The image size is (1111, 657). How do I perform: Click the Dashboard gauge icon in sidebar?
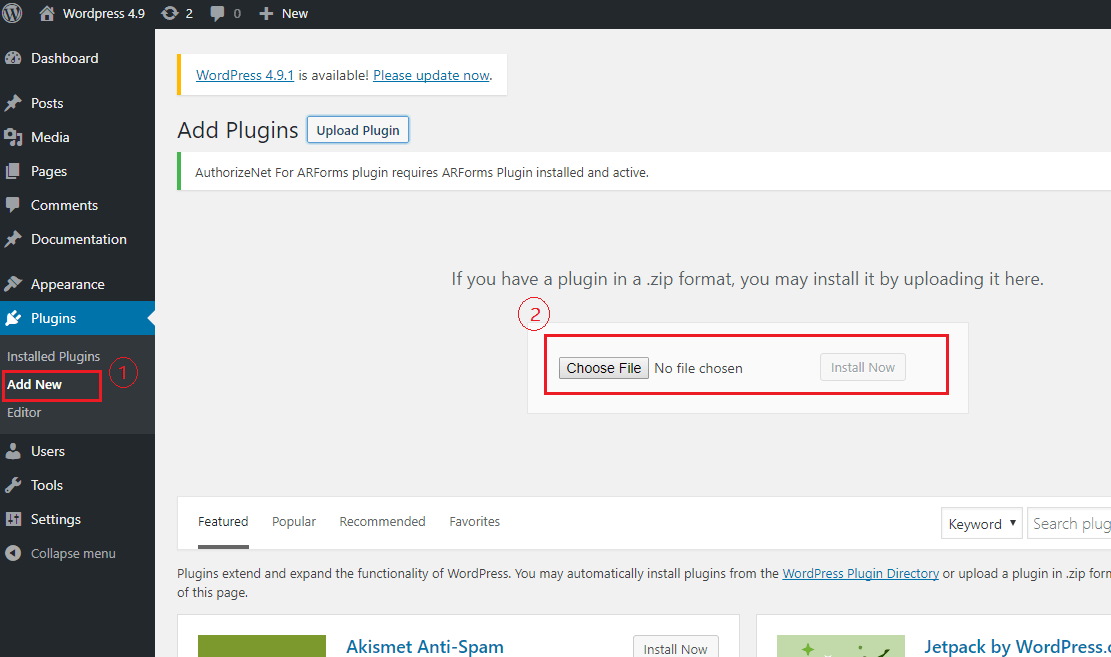(13, 58)
